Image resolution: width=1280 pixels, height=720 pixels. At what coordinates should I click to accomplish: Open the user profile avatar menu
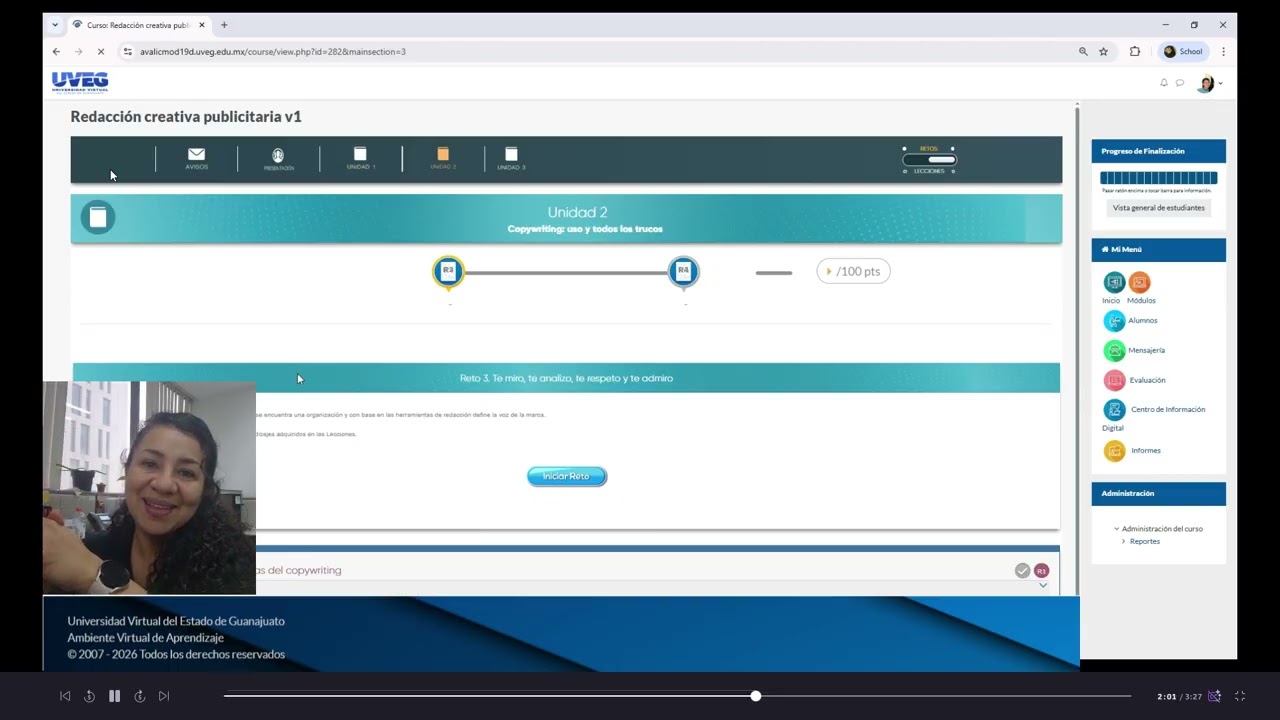1208,84
